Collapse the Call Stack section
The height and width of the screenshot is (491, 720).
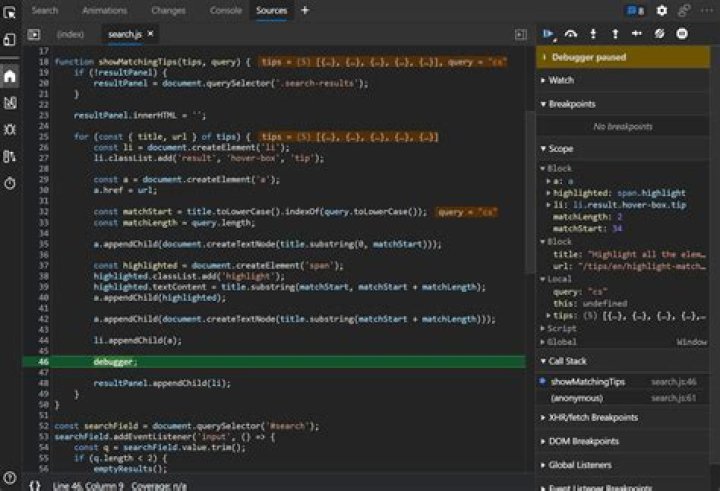(x=623, y=361)
